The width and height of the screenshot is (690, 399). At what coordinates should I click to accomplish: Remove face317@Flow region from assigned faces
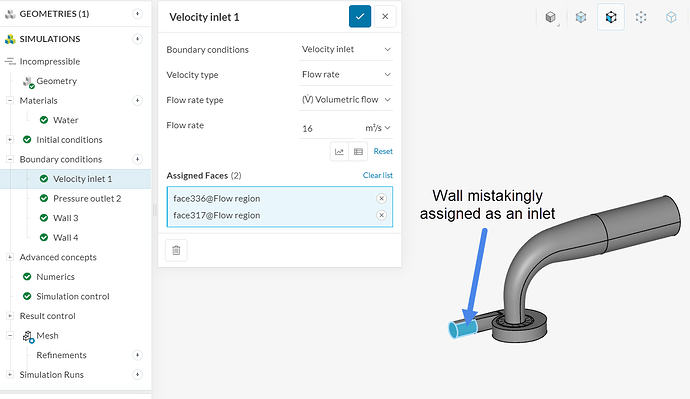coord(382,215)
